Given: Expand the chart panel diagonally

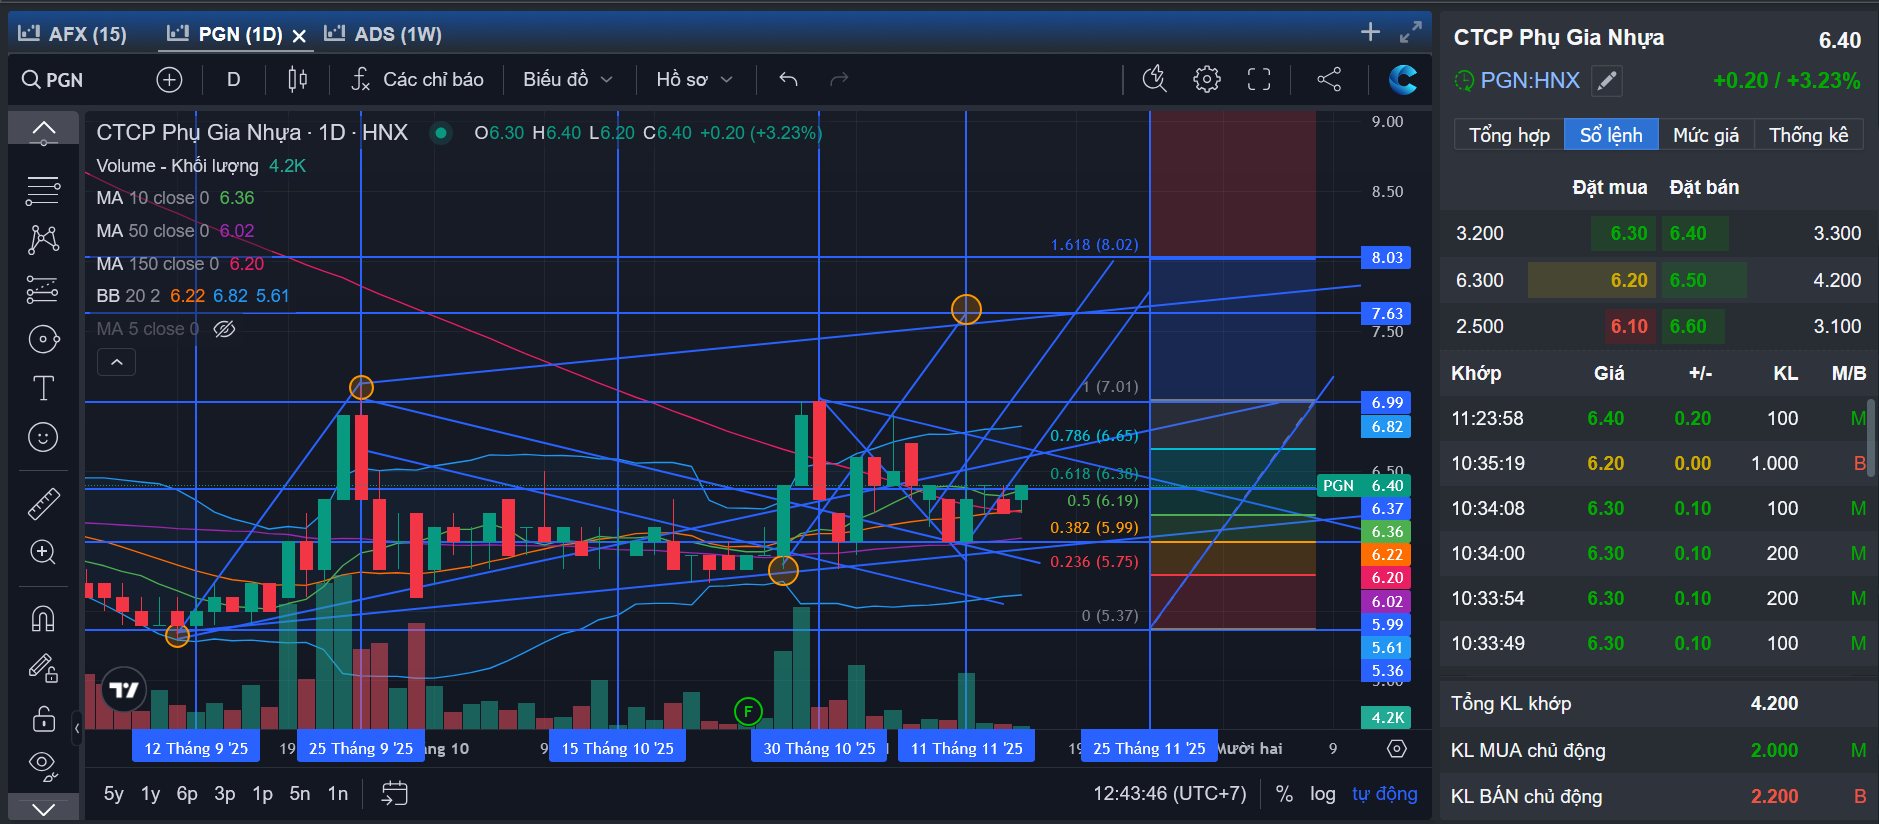Looking at the screenshot, I should (1410, 32).
